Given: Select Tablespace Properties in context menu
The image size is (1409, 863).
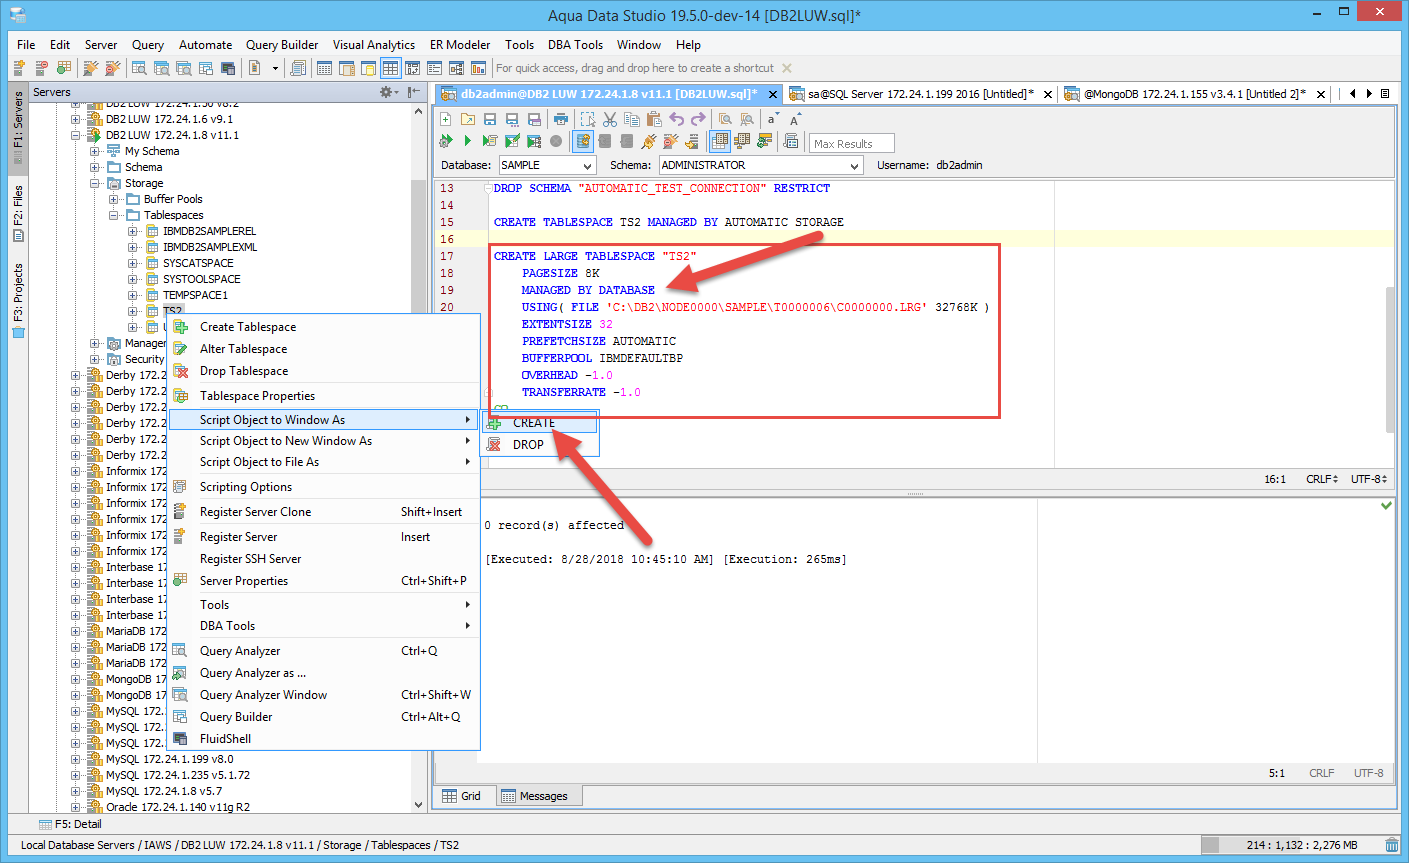Looking at the screenshot, I should click(325, 396).
